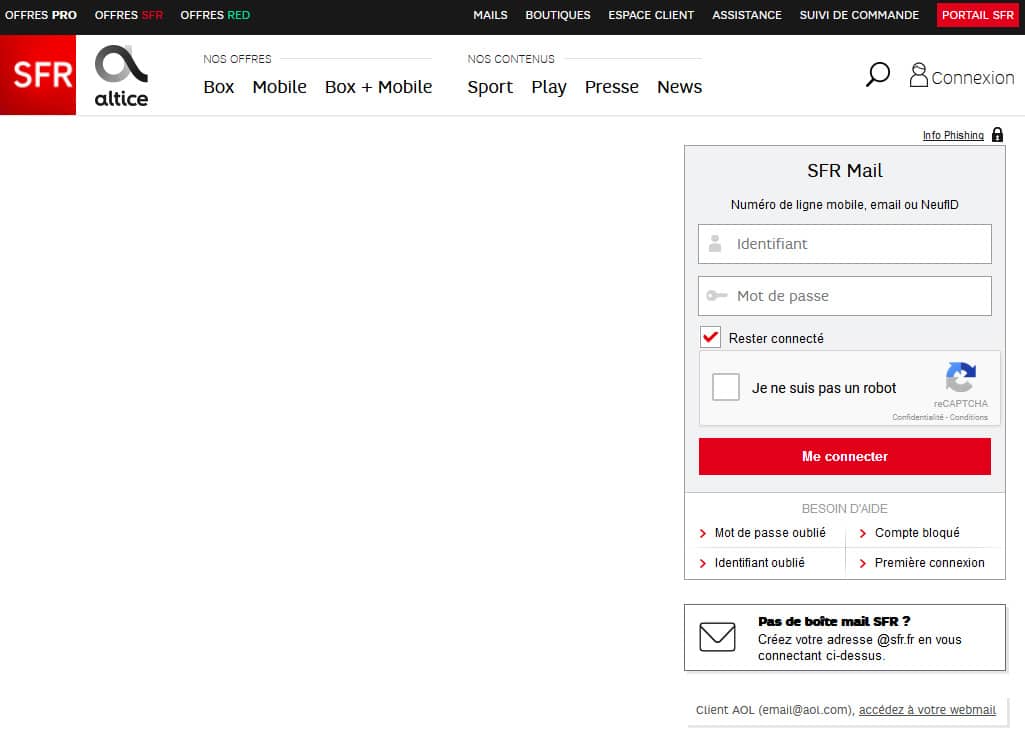Click the Numéro de ligne mobile instruction text
Viewport: 1025px width, 737px height.
coord(845,205)
